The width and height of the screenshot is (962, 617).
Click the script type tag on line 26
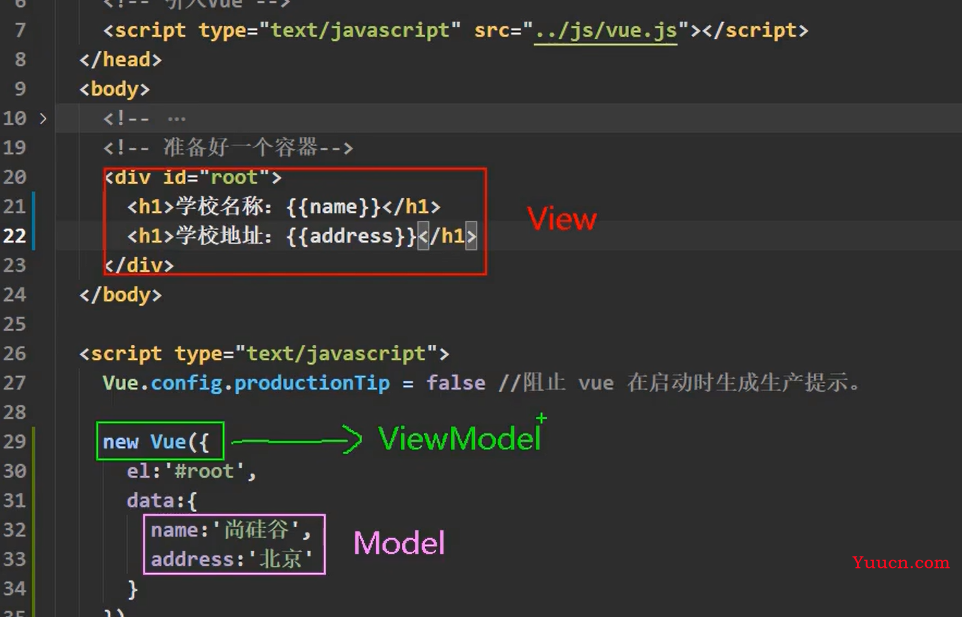click(x=264, y=354)
